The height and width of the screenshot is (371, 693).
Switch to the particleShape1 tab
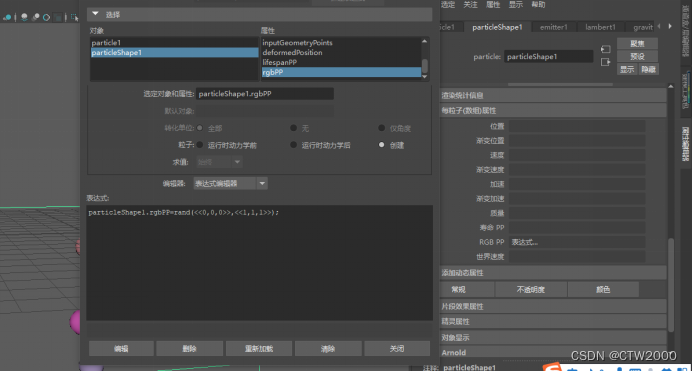coord(497,27)
